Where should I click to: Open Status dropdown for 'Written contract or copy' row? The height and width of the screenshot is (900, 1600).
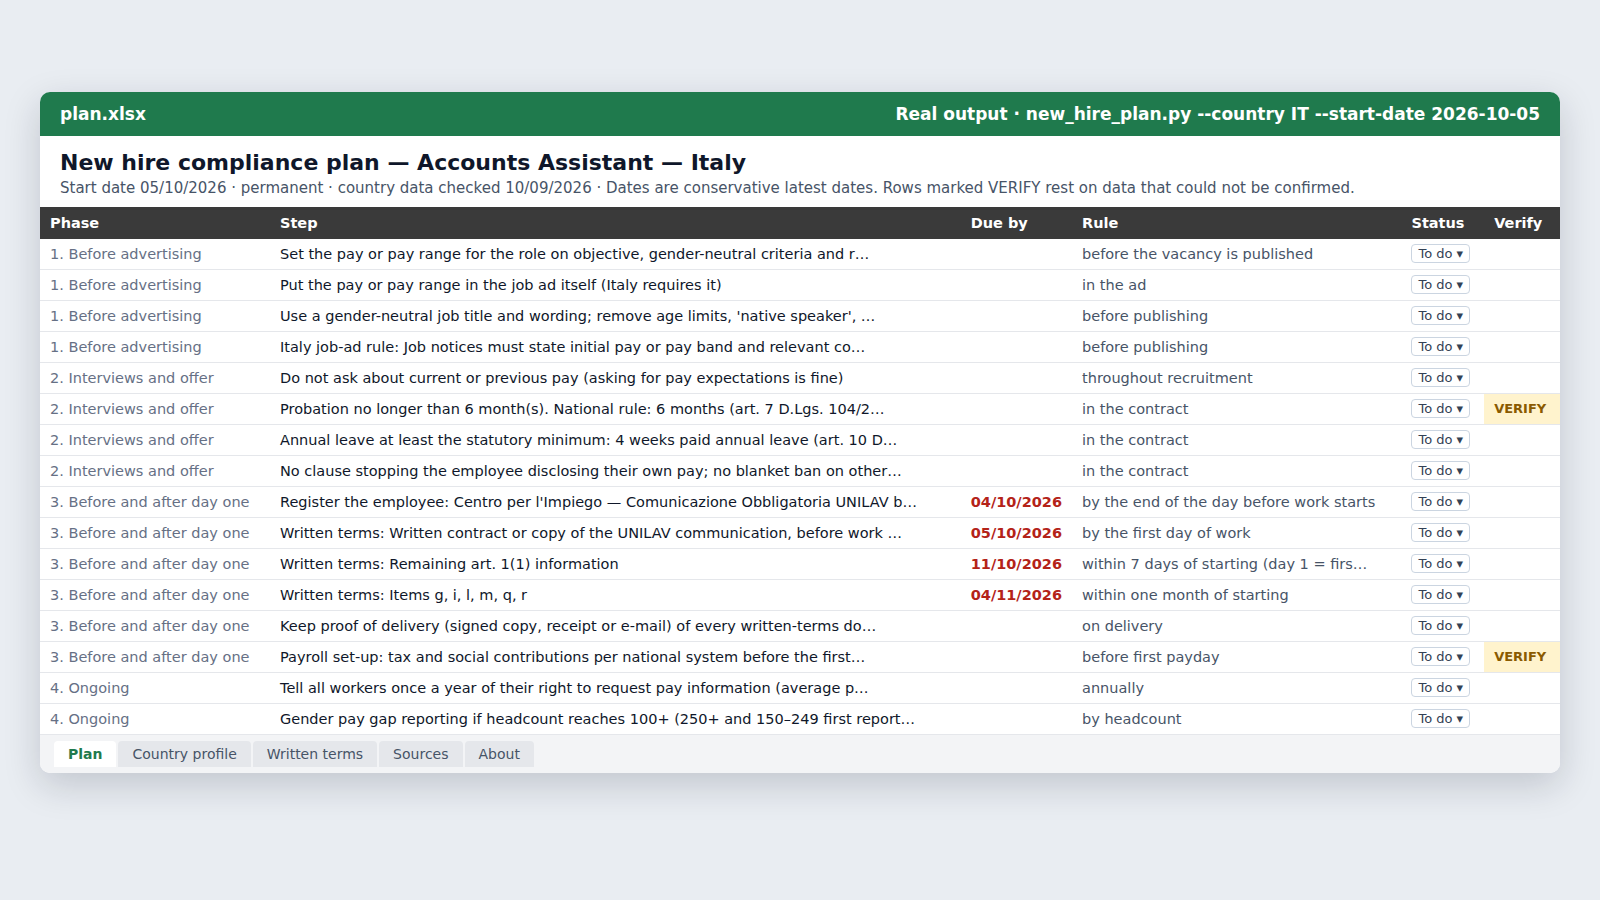(1440, 533)
